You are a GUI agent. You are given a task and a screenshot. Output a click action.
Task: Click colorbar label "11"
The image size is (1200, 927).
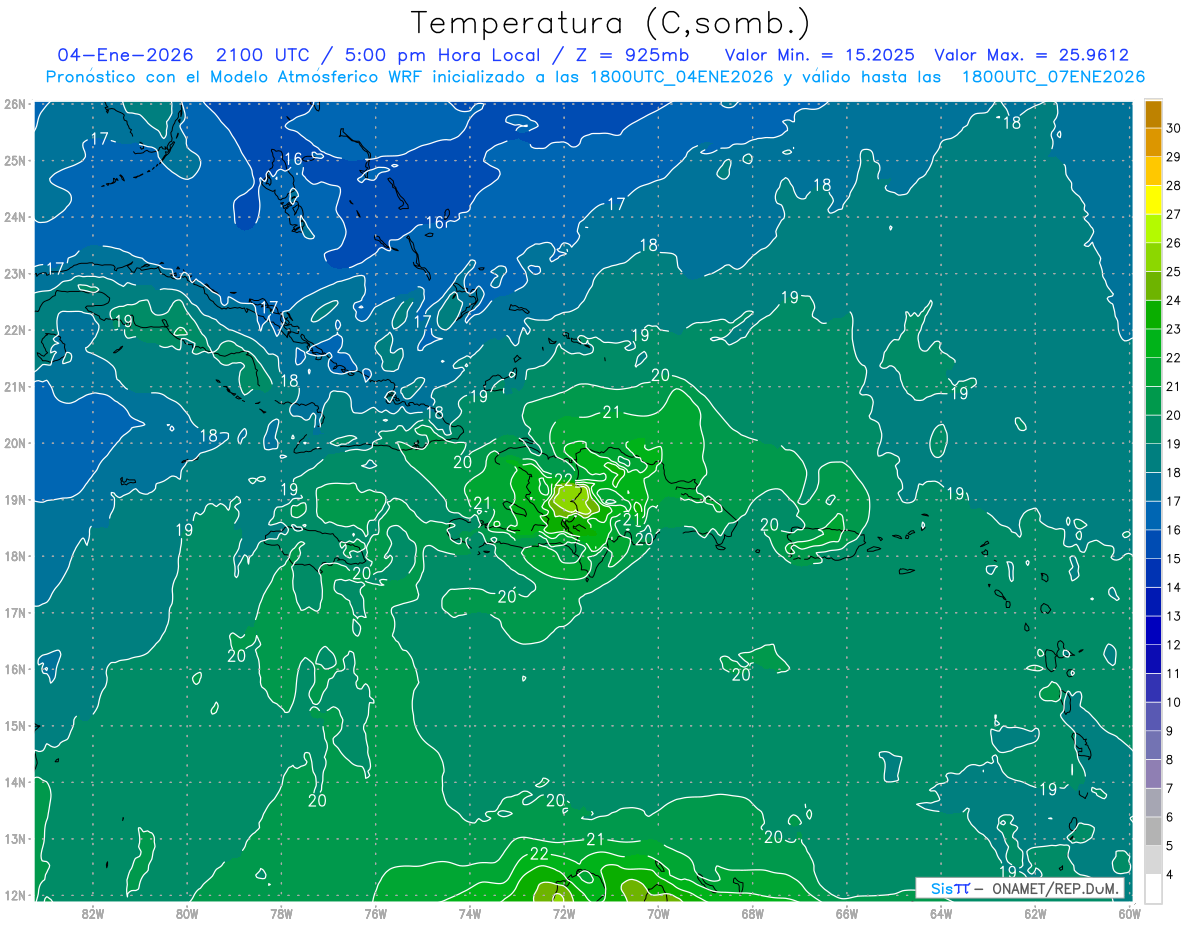click(1174, 674)
